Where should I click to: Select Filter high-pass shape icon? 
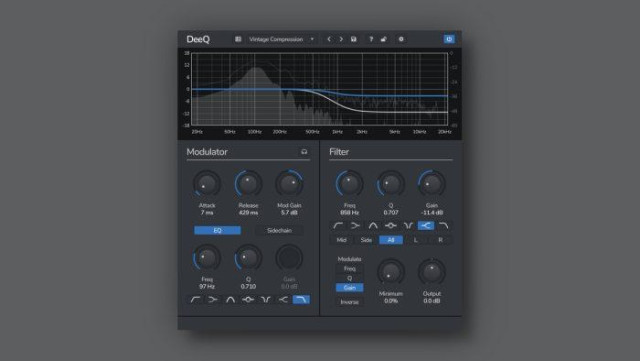click(x=338, y=225)
